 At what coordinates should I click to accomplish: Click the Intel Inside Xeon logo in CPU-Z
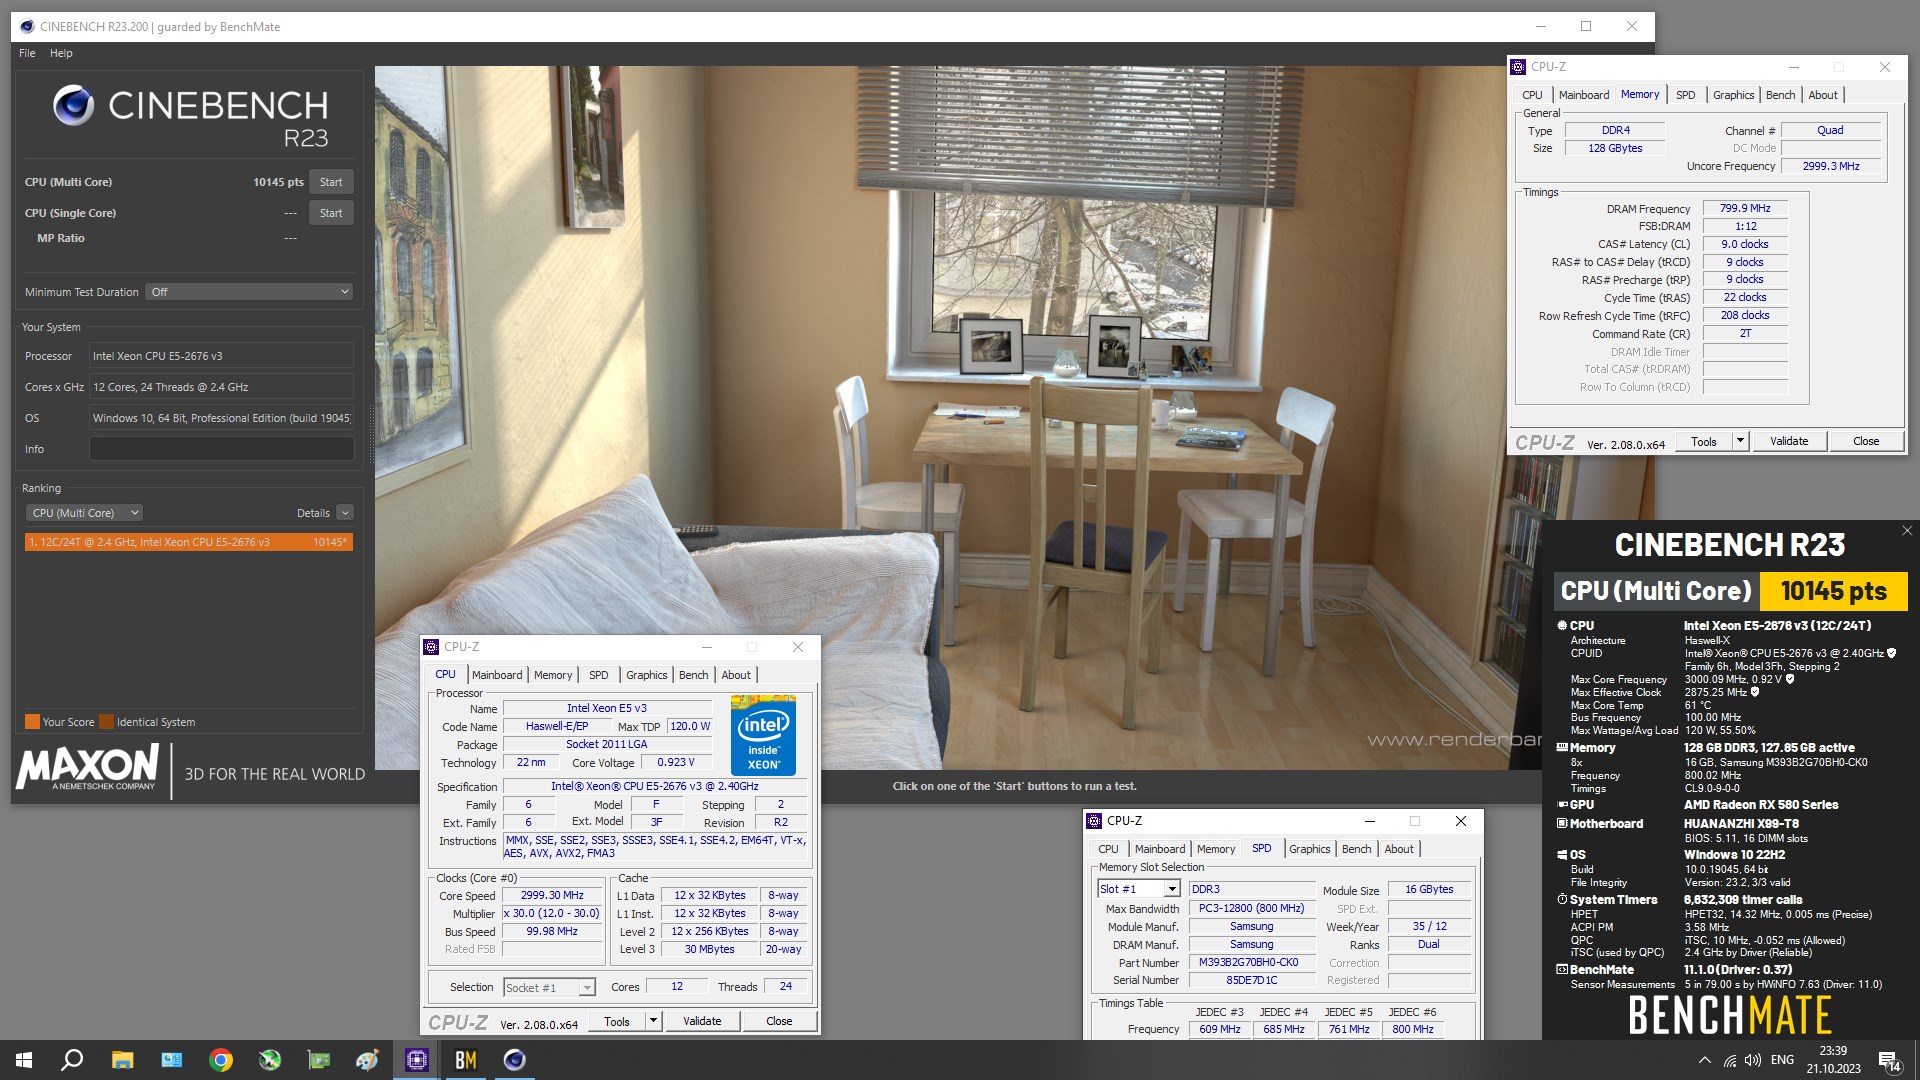763,736
